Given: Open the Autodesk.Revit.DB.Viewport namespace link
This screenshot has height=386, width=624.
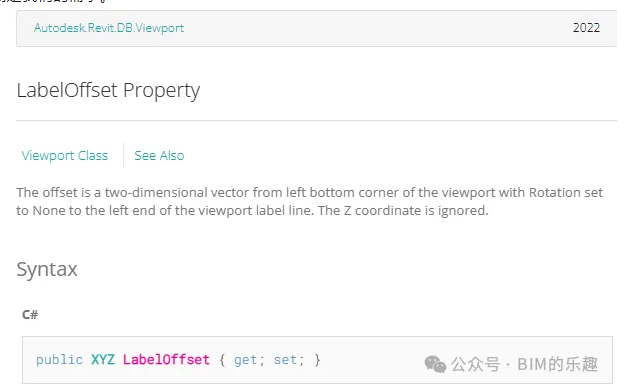Looking at the screenshot, I should point(109,28).
